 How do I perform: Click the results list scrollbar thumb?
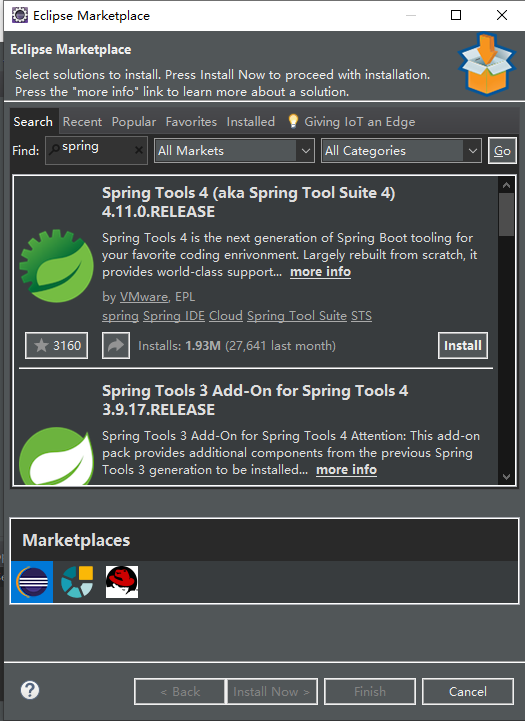point(506,215)
